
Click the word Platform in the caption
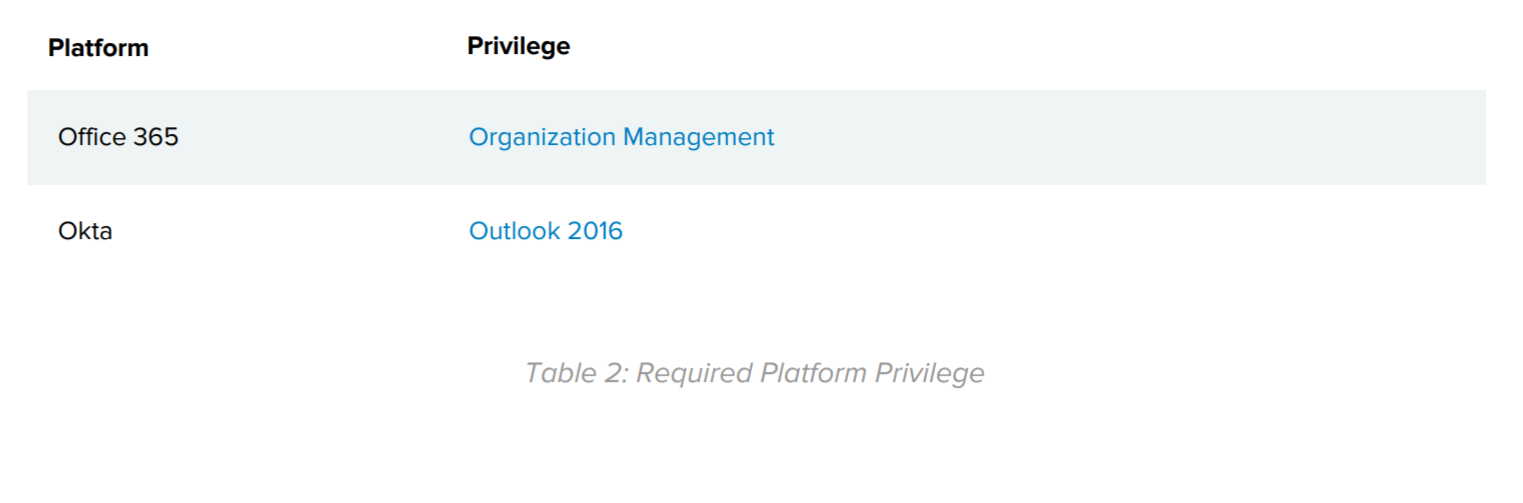[x=813, y=373]
